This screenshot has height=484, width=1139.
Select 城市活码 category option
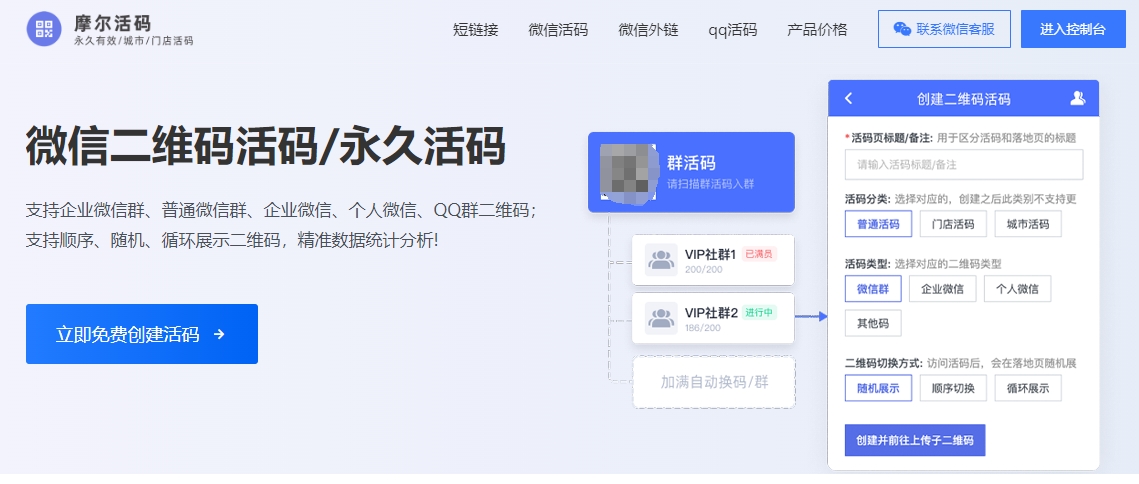(x=1028, y=224)
